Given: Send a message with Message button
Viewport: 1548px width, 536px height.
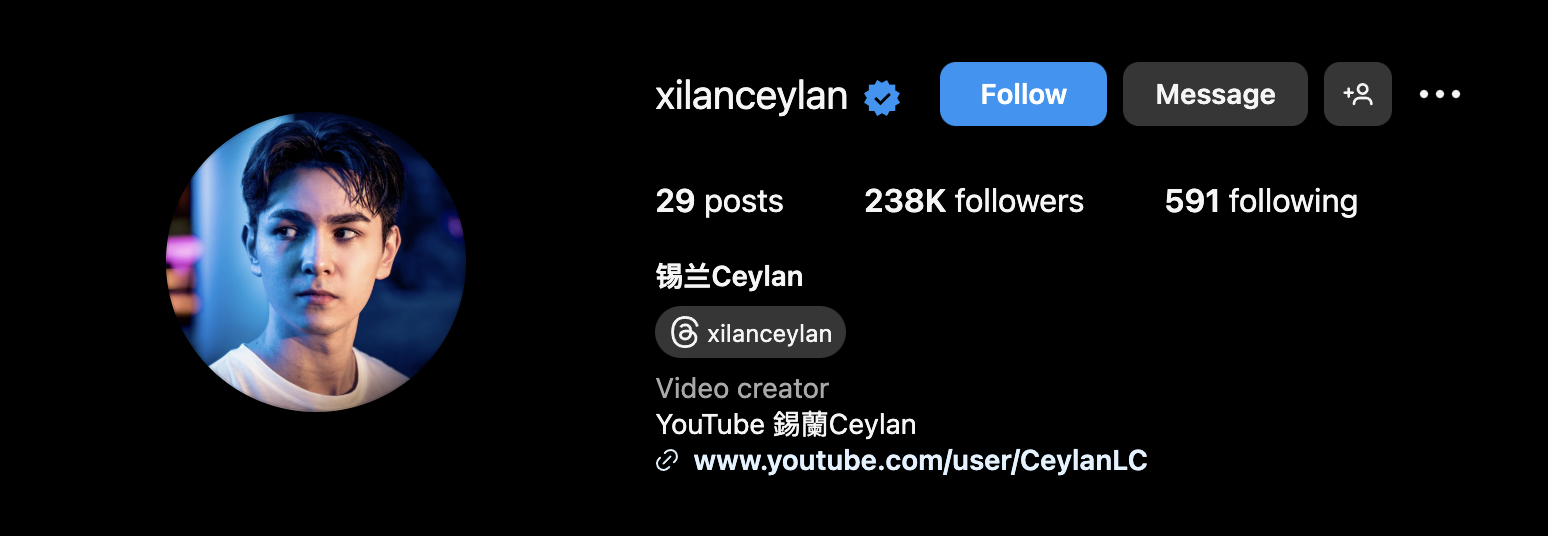Looking at the screenshot, I should (1215, 94).
